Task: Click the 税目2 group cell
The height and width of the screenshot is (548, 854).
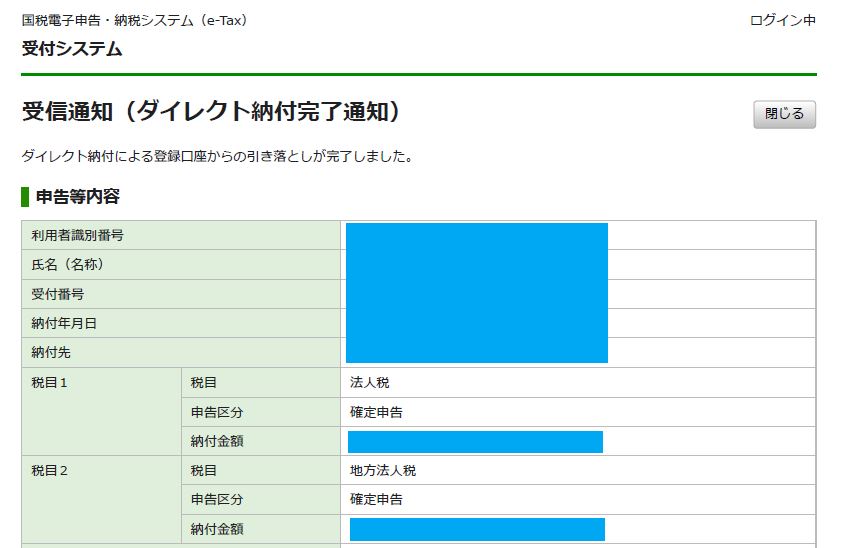Action: click(x=50, y=470)
